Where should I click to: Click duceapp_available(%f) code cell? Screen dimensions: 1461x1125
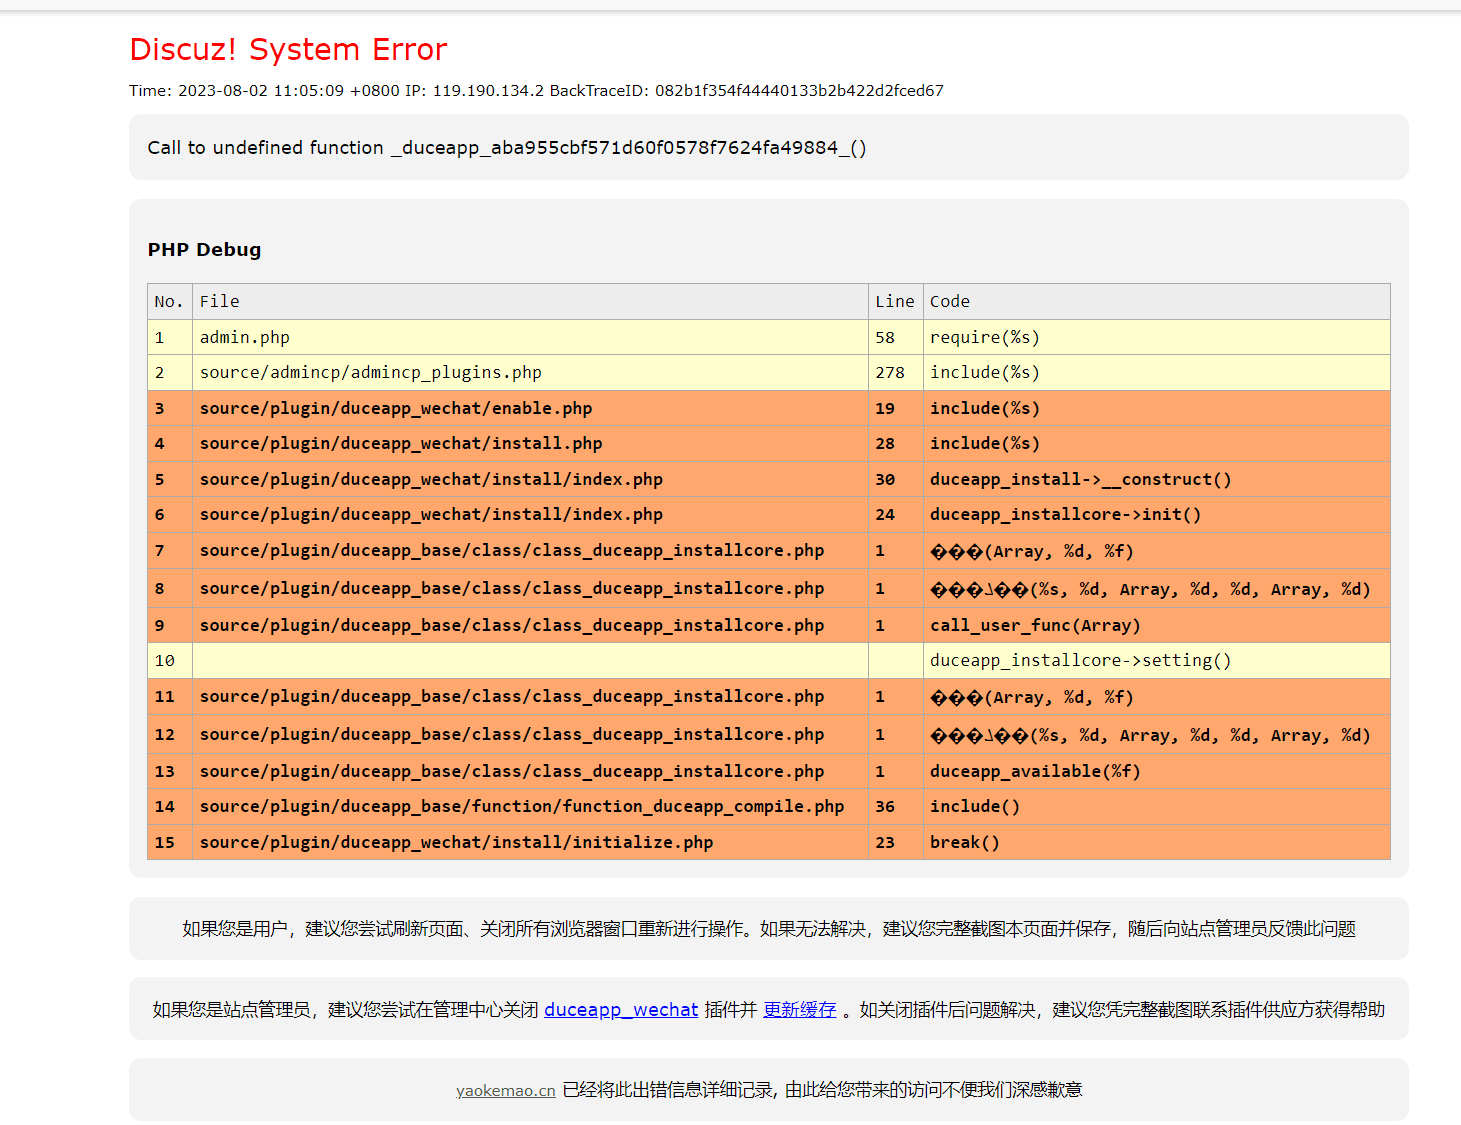click(1156, 771)
